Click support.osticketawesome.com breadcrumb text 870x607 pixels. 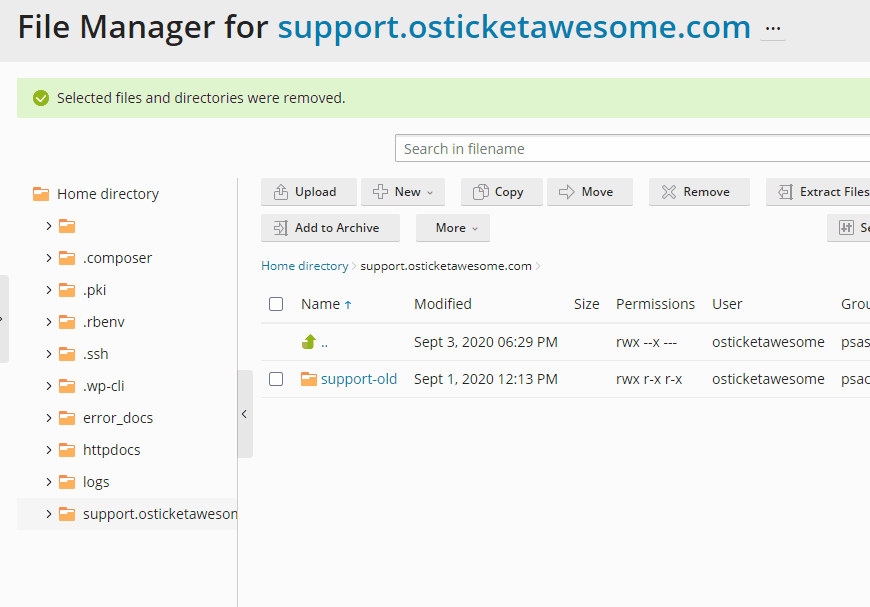(x=446, y=266)
